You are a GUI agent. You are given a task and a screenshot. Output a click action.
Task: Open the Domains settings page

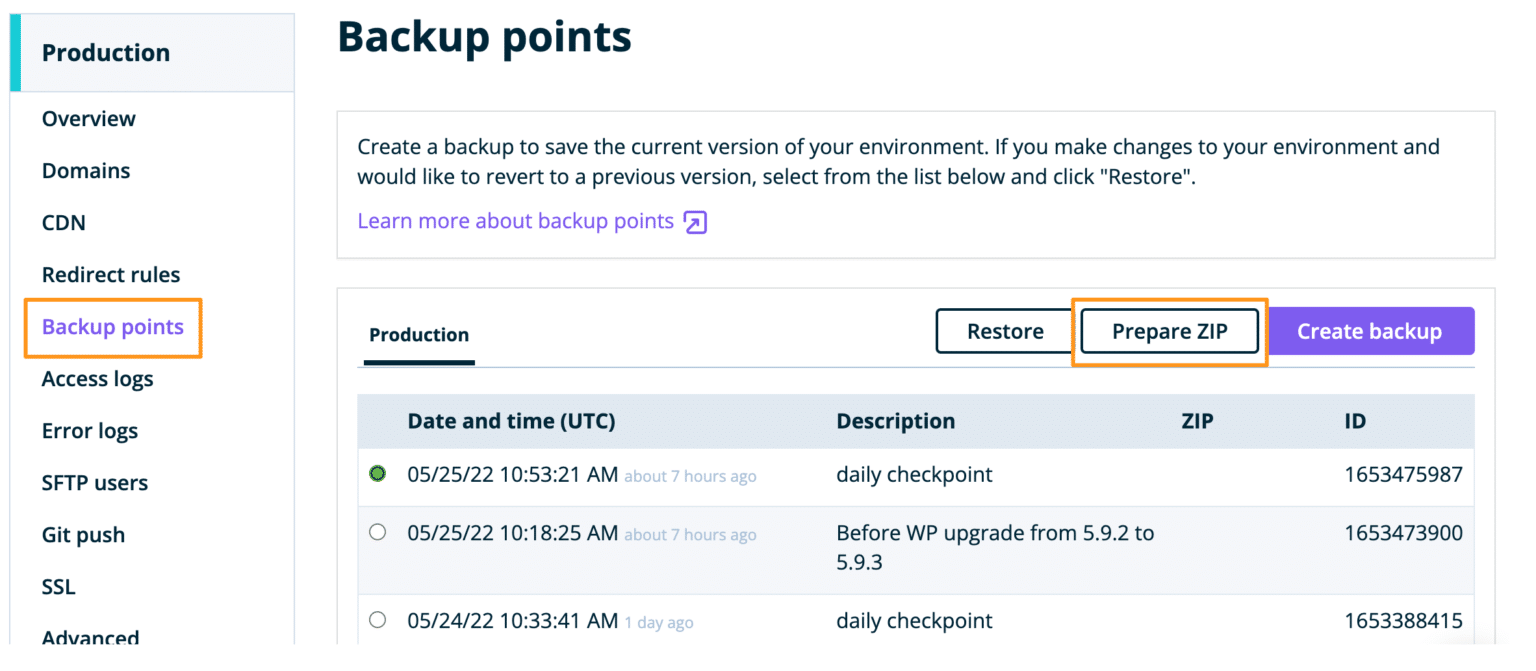86,170
